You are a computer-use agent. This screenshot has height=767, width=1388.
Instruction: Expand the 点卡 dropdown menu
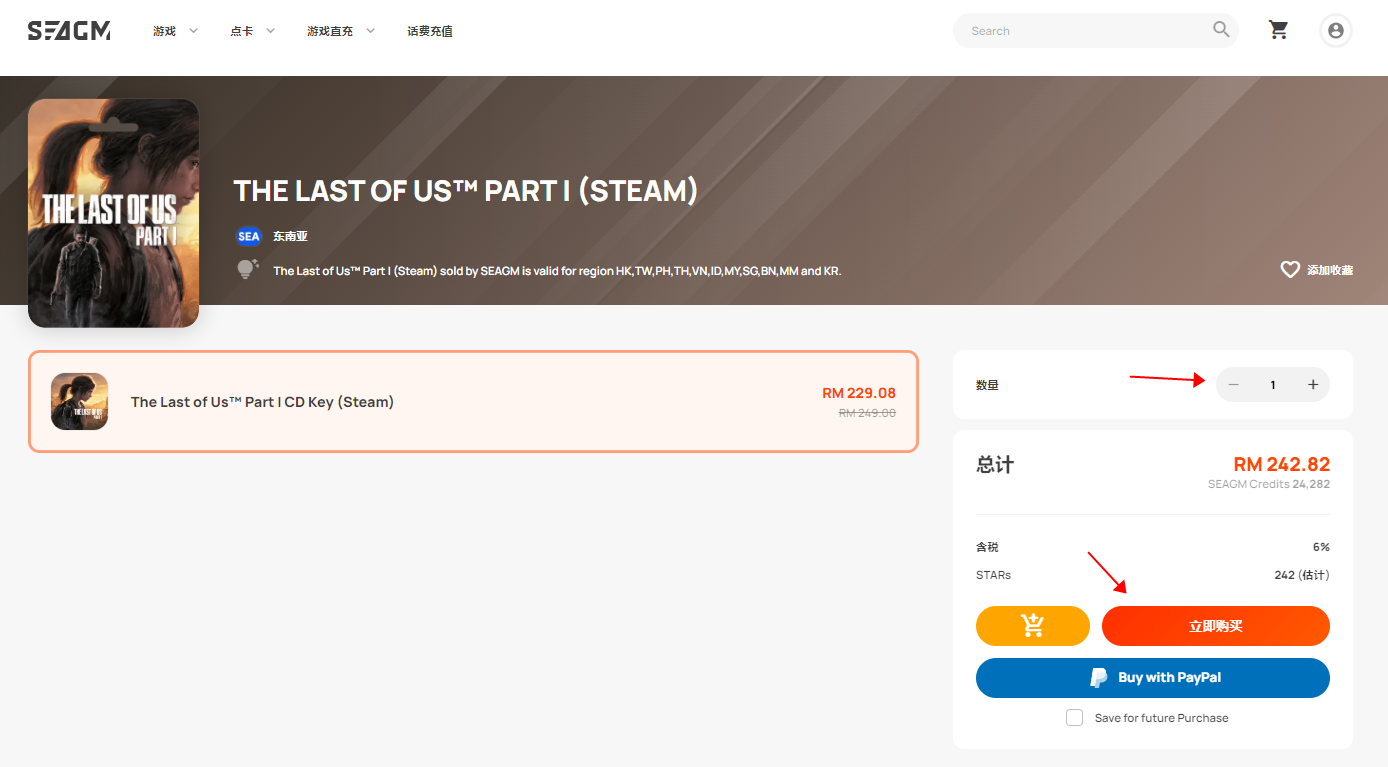point(253,31)
